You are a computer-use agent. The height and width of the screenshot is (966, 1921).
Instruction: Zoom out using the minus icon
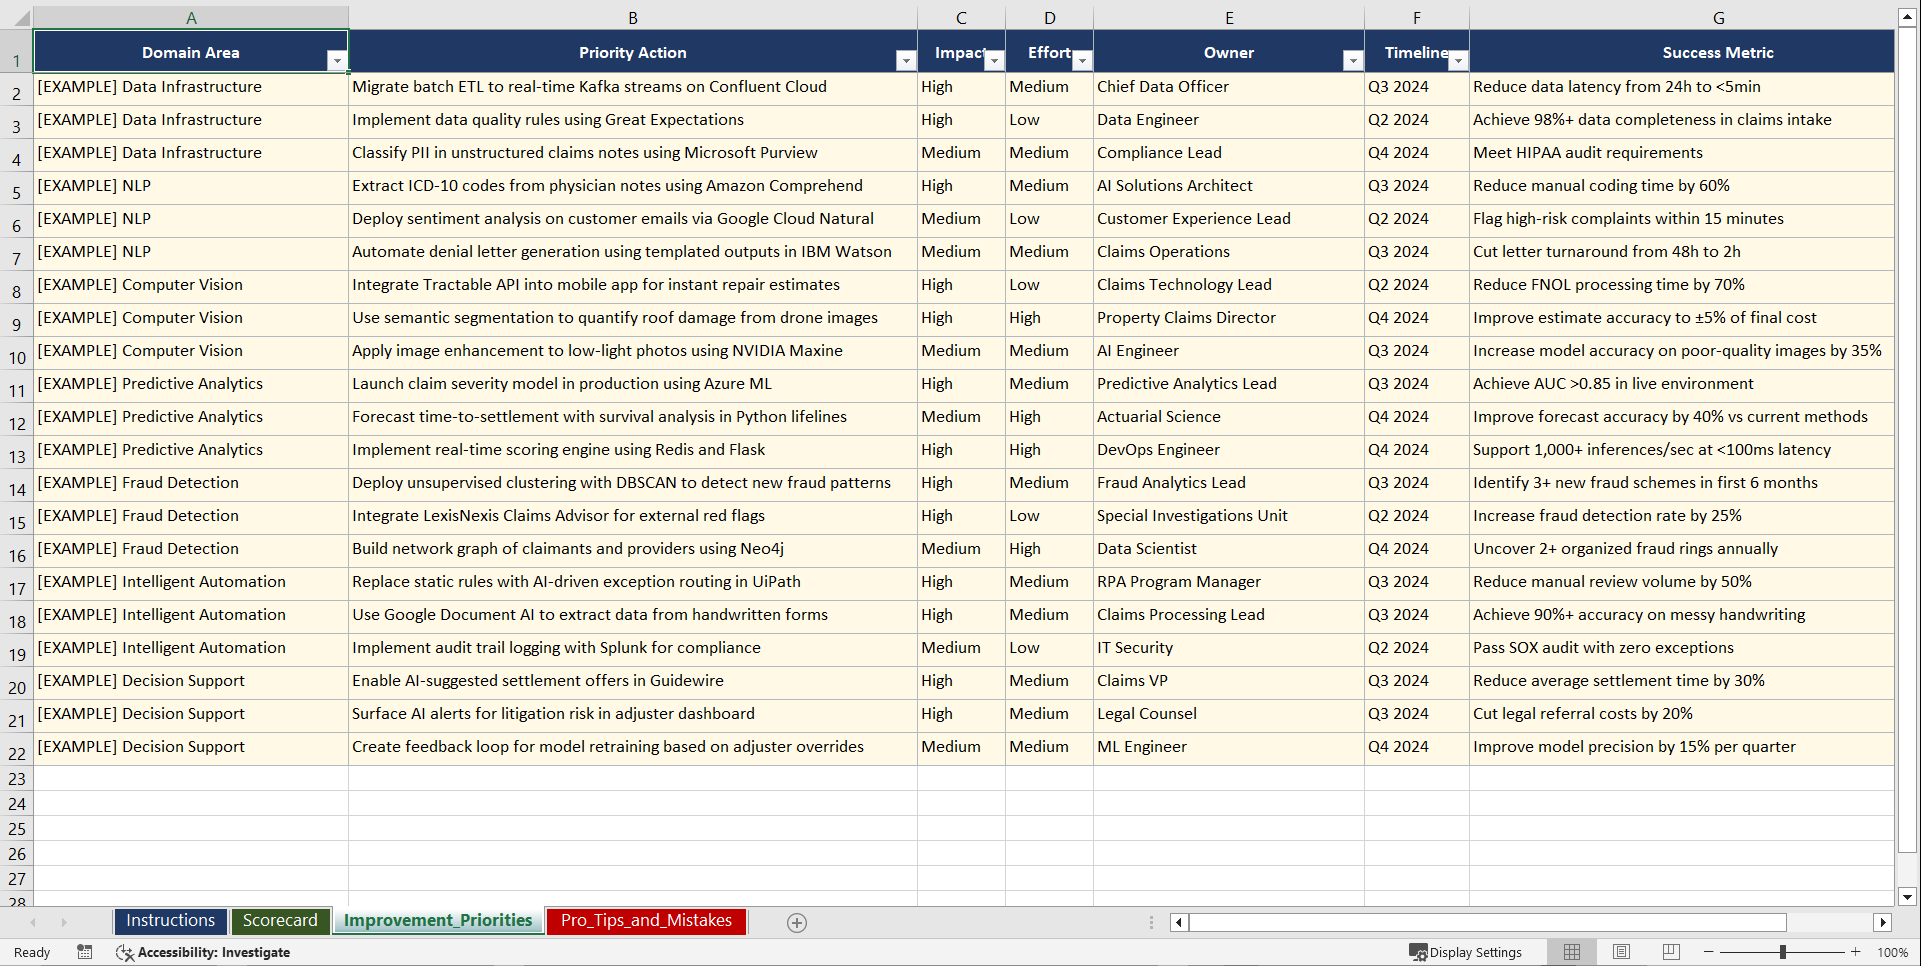[x=1708, y=952]
